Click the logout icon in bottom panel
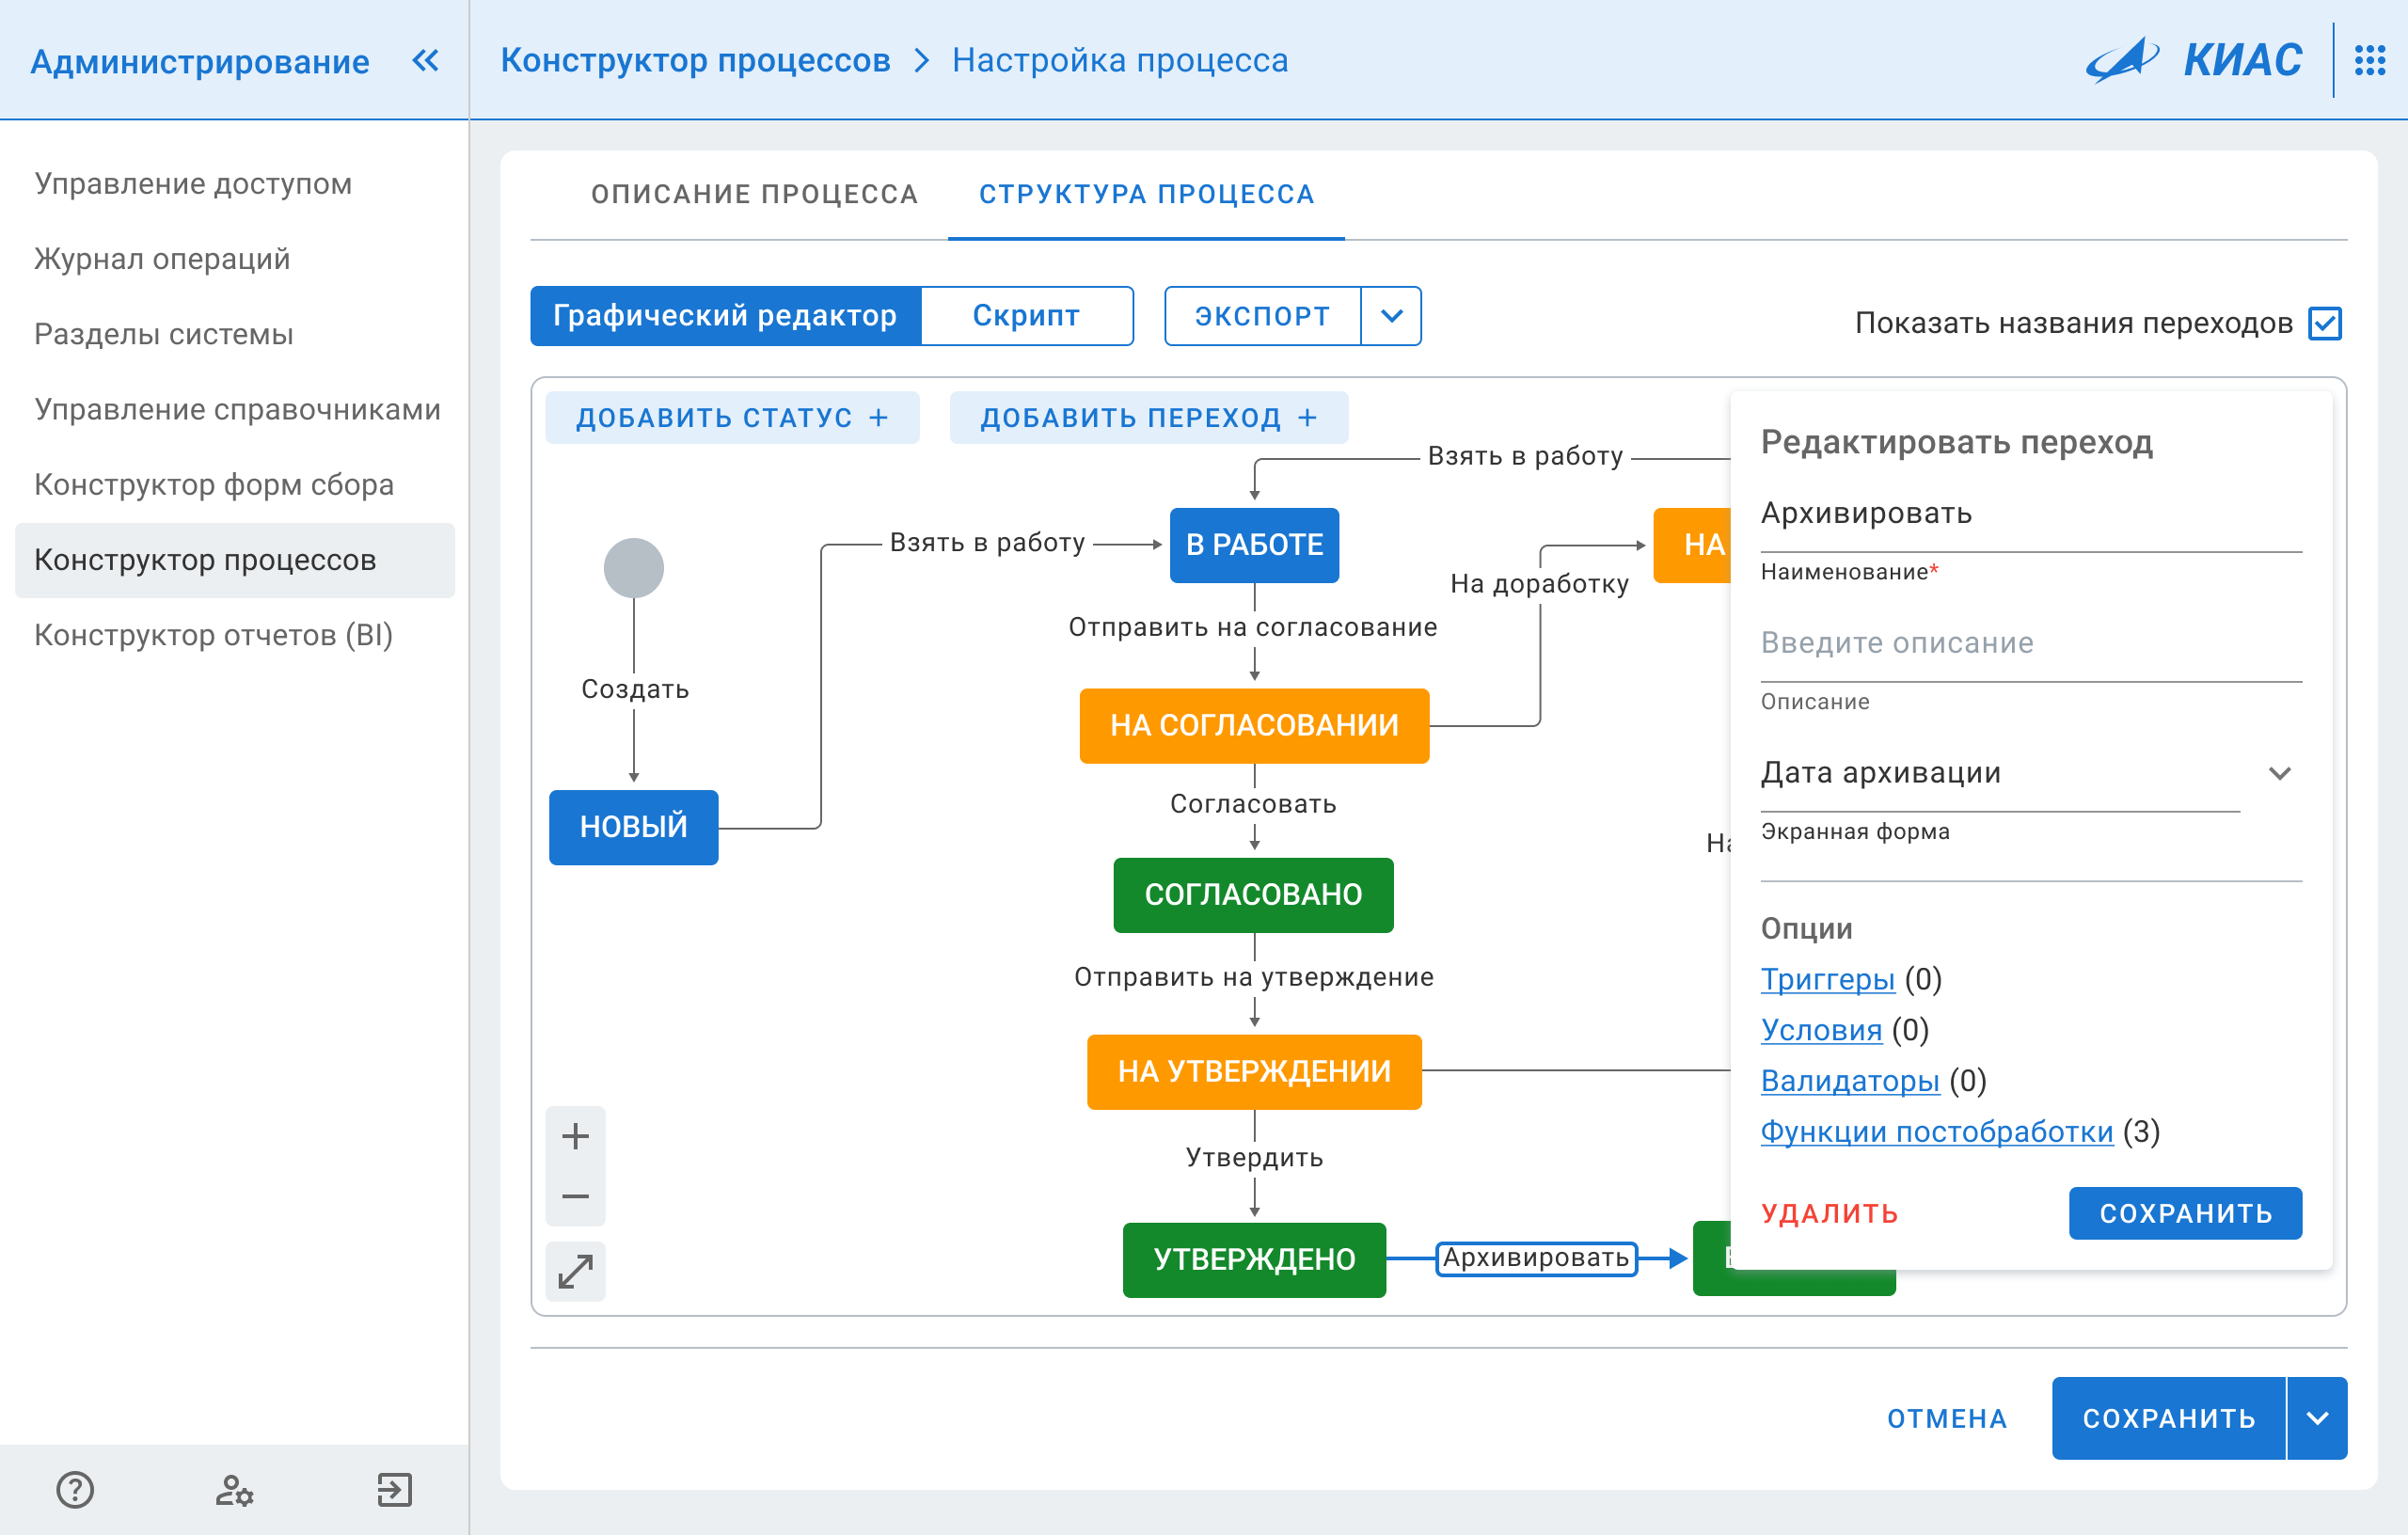The image size is (2408, 1535). 397,1490
